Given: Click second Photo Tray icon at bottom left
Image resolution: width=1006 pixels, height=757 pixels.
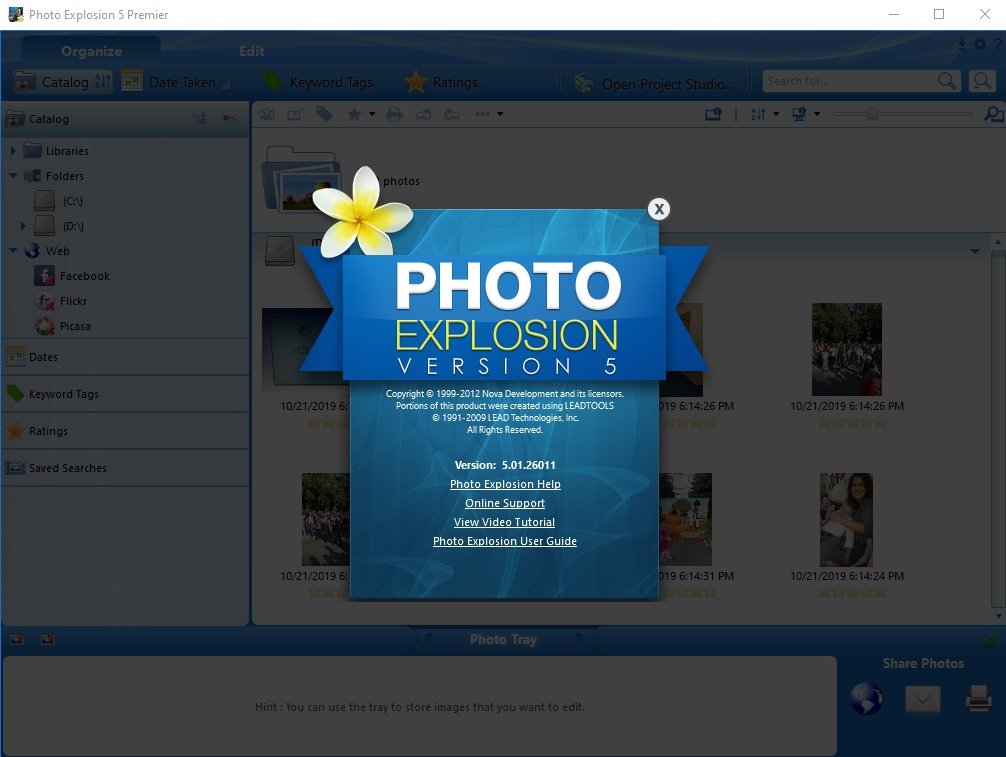Looking at the screenshot, I should click(47, 639).
